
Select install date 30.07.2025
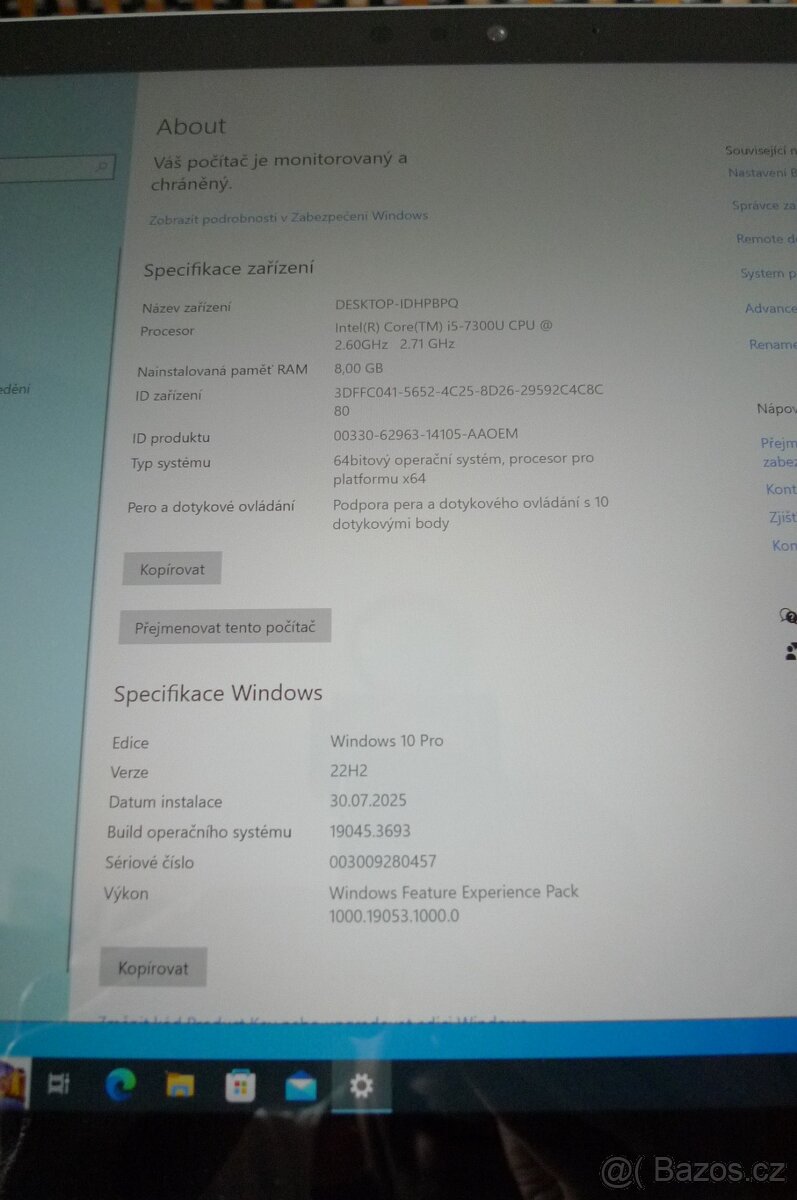click(368, 801)
